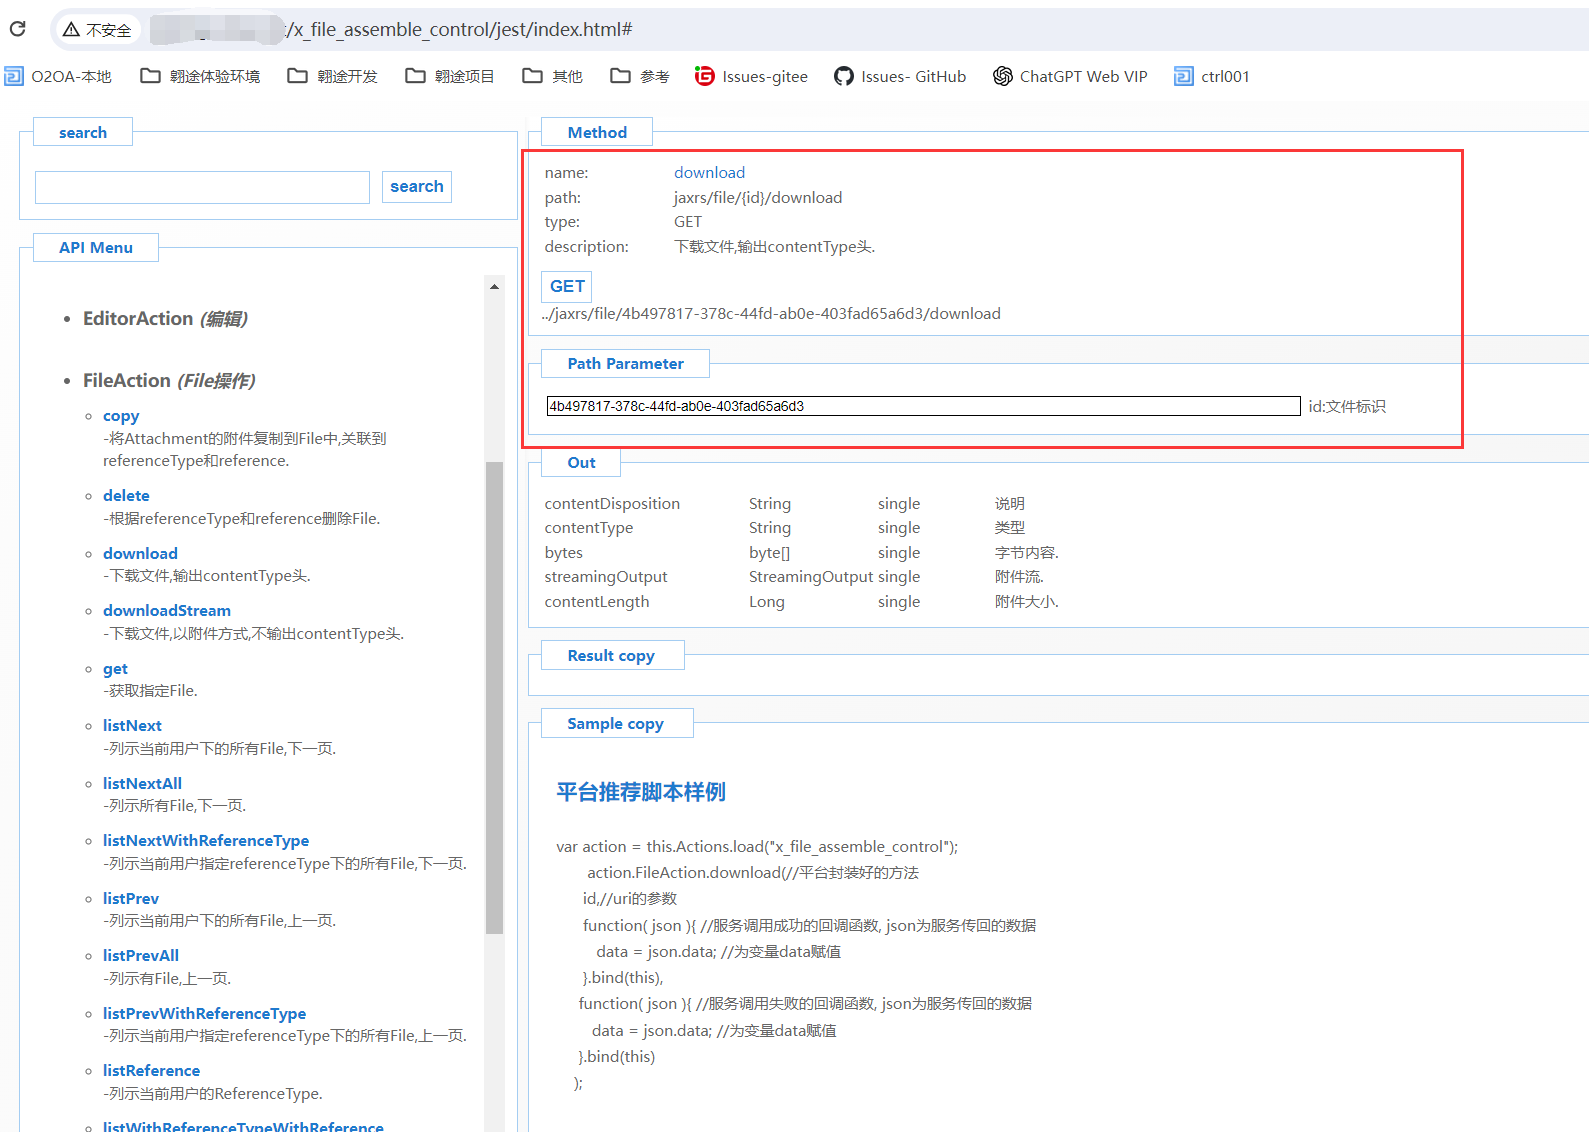The width and height of the screenshot is (1589, 1132).
Task: Click the search button
Action: [416, 187]
